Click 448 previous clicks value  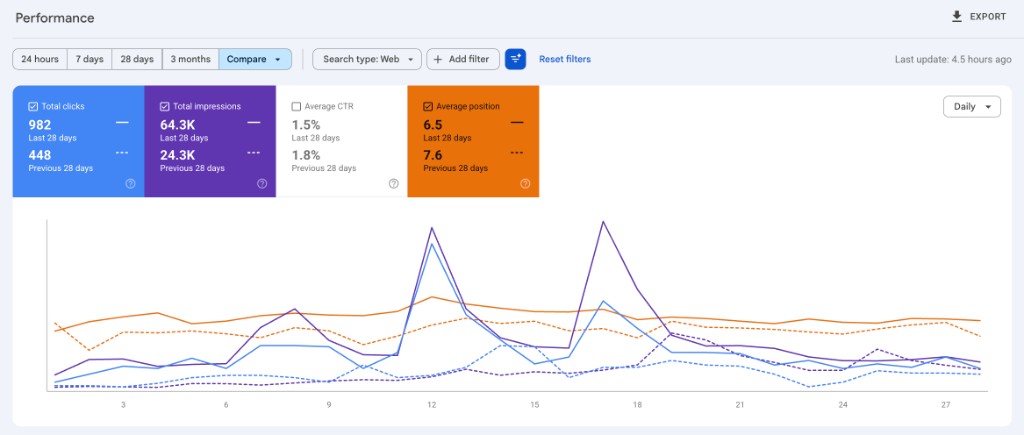[40, 155]
